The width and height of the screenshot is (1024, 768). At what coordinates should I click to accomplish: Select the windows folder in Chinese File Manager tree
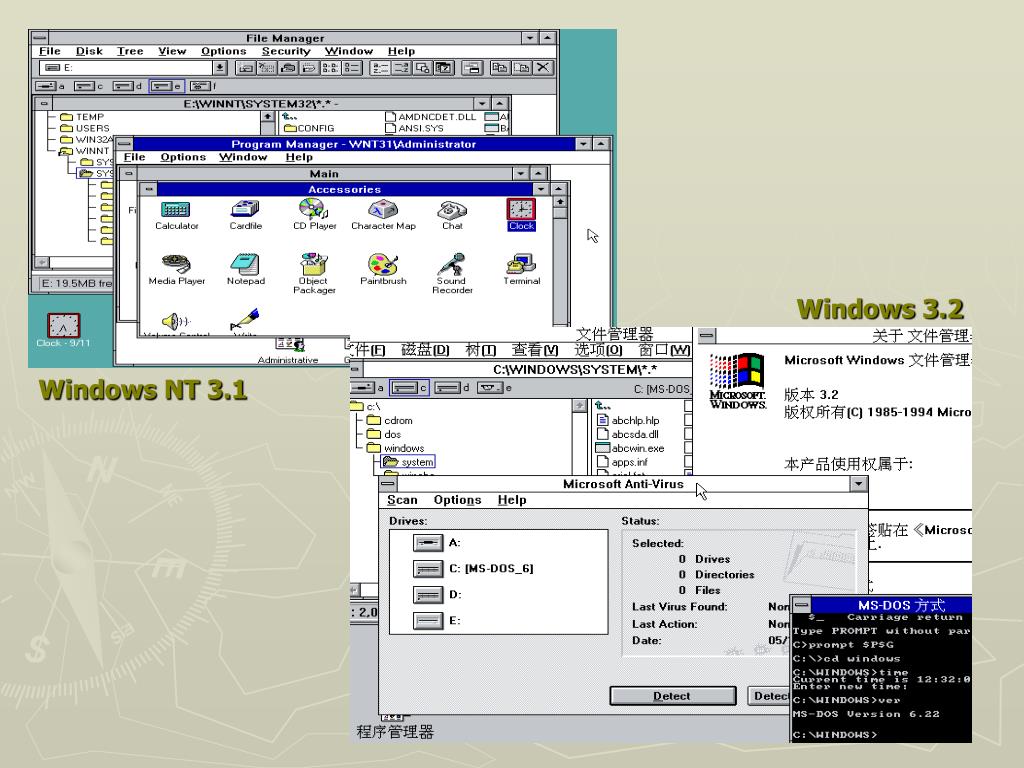396,448
